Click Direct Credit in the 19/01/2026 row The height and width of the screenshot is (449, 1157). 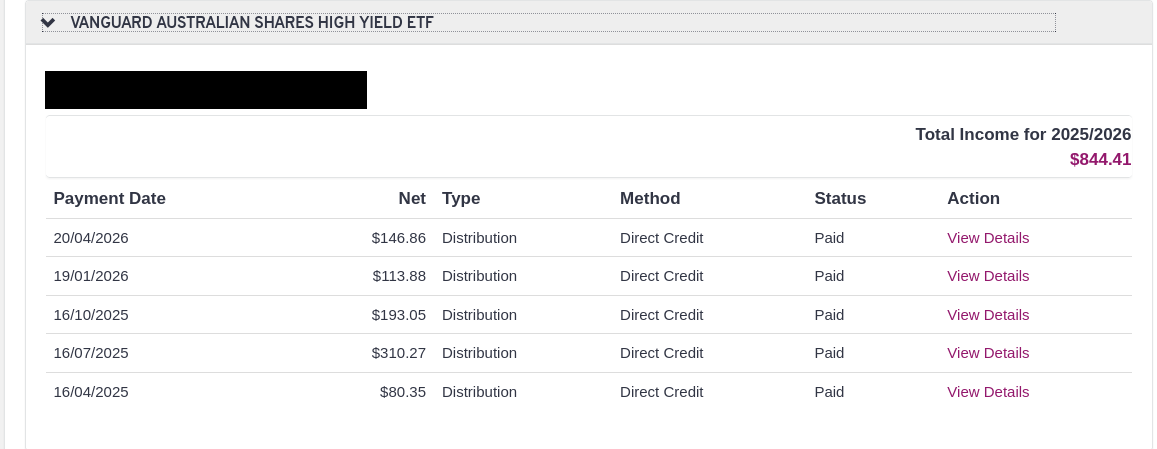tap(661, 276)
